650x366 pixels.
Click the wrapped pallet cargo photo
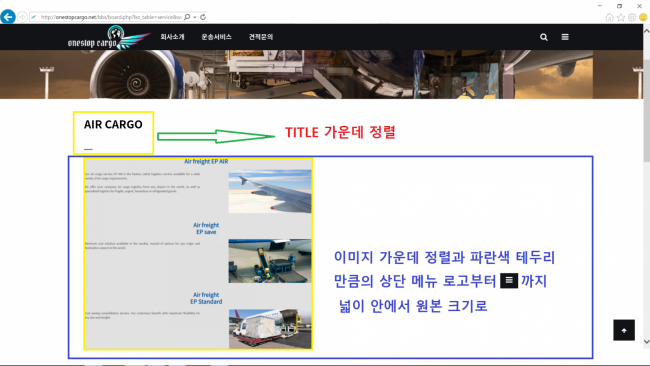270,328
